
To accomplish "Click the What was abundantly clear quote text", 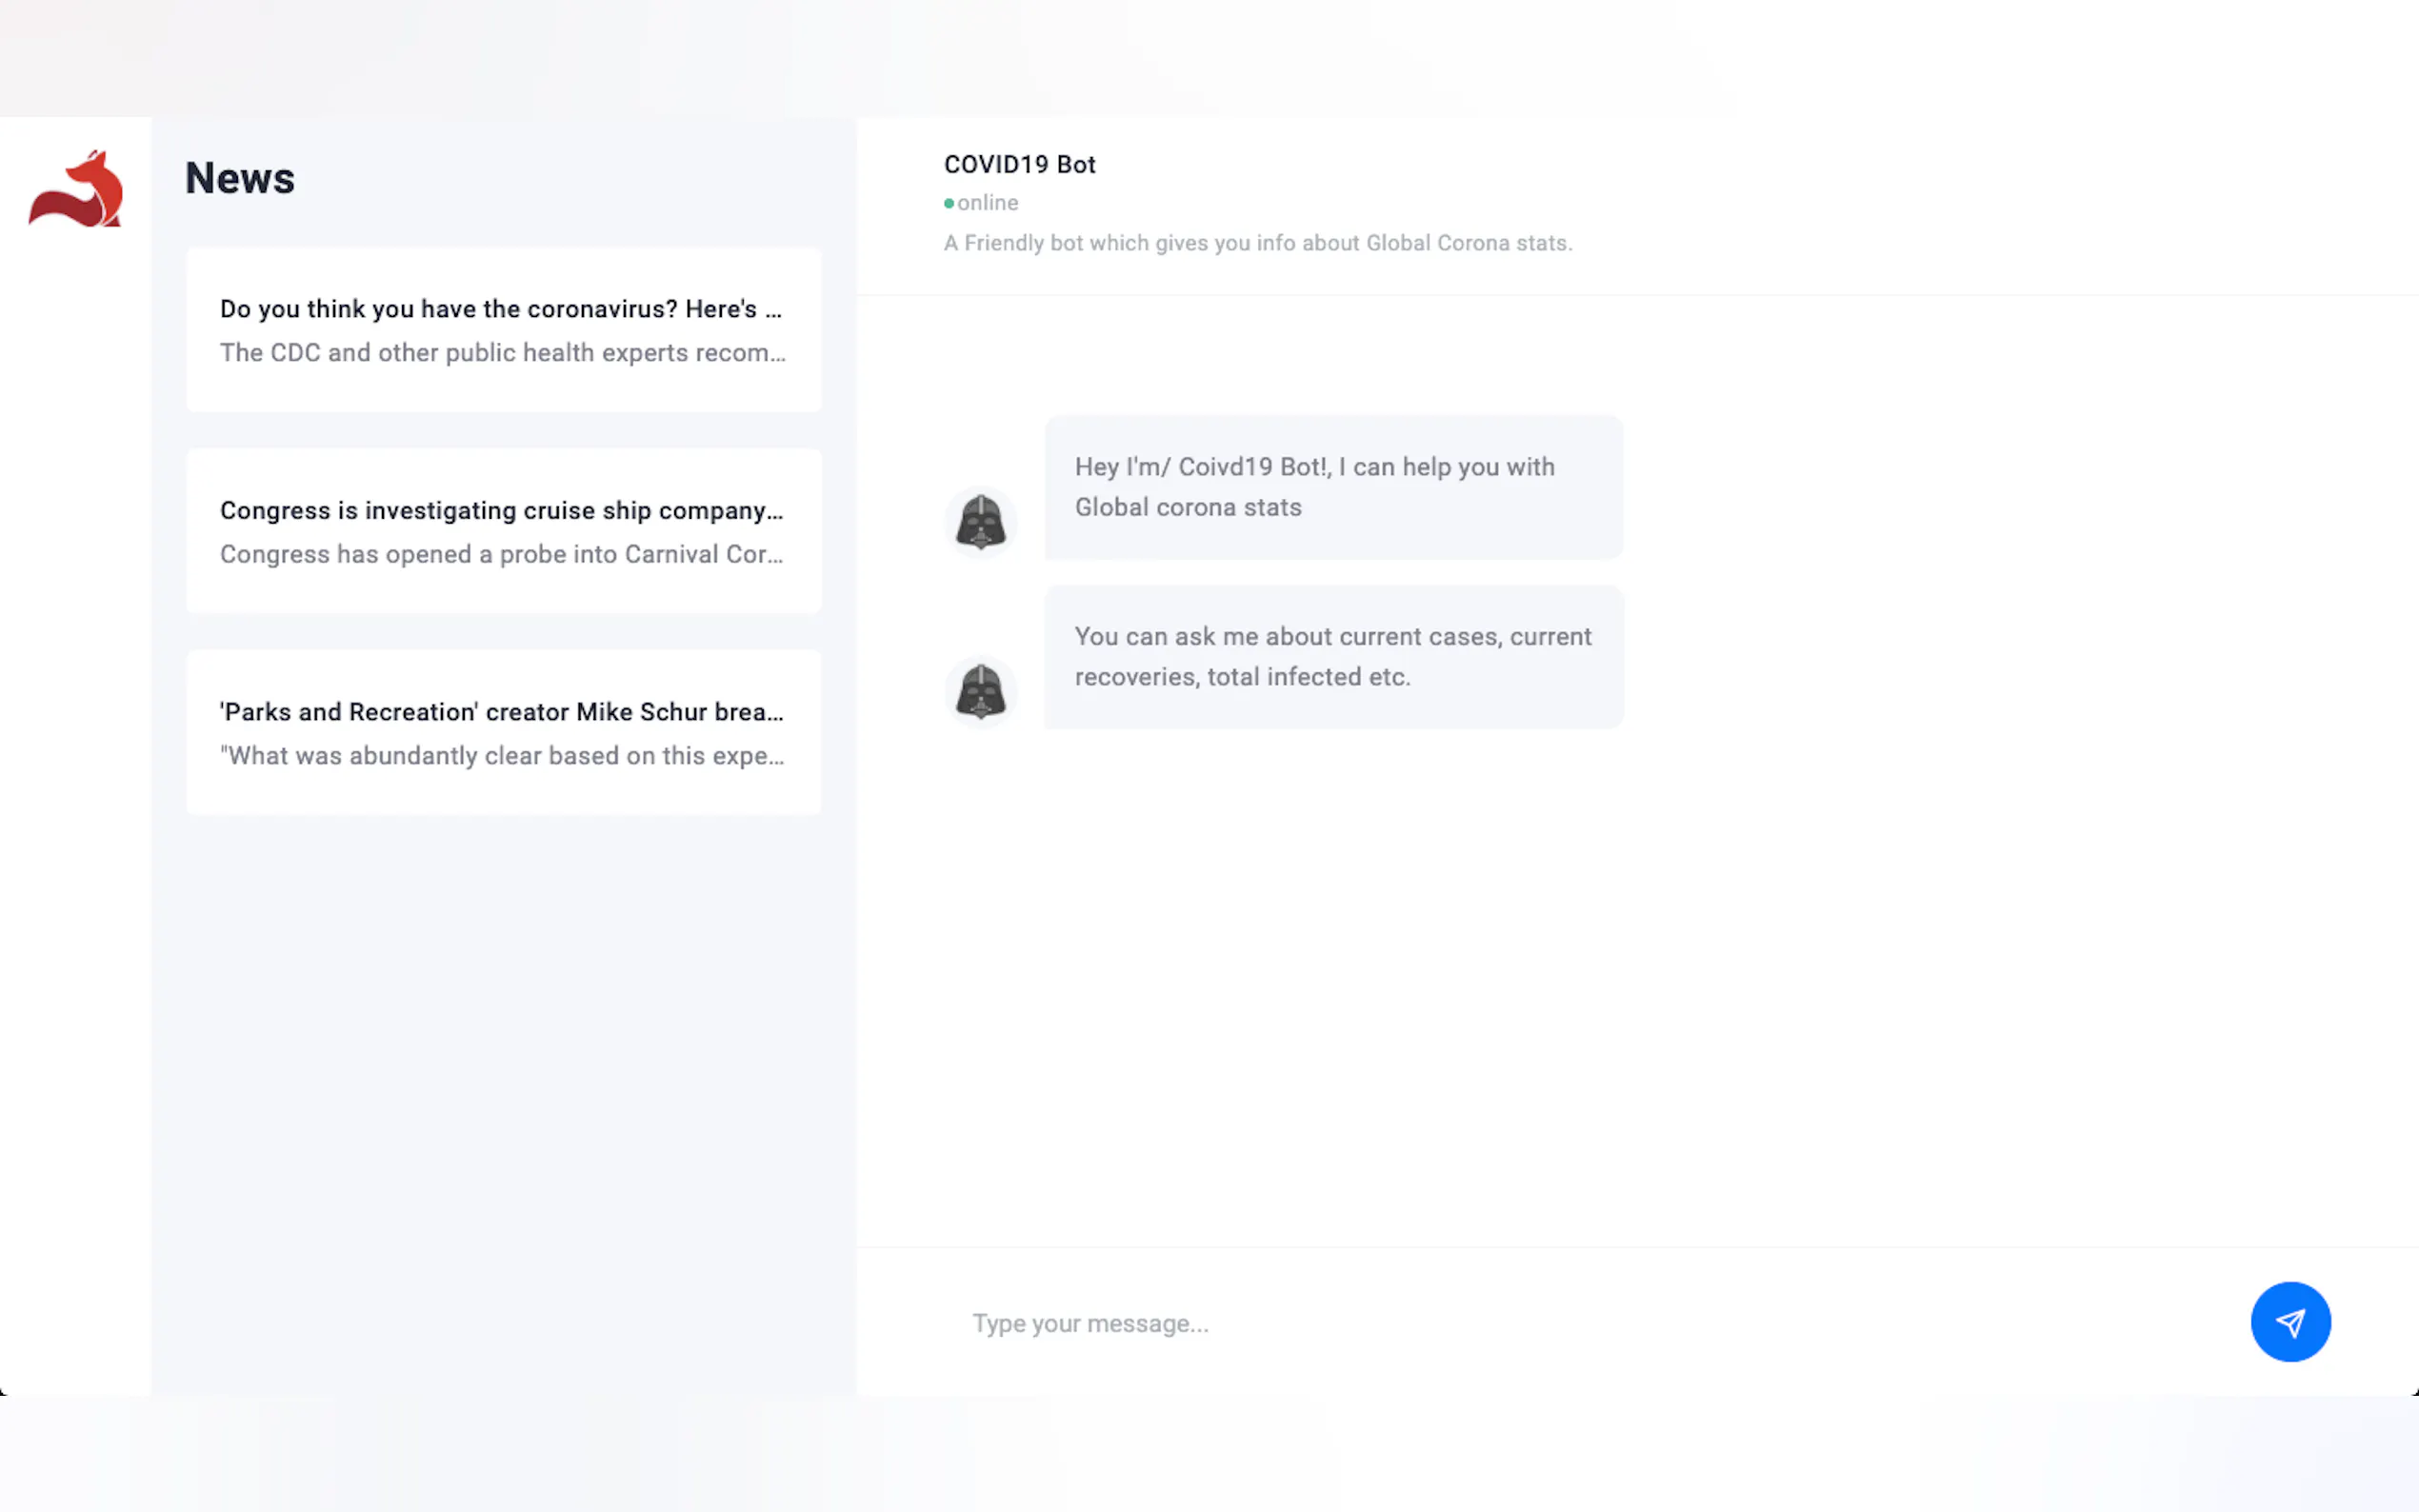I will [502, 756].
